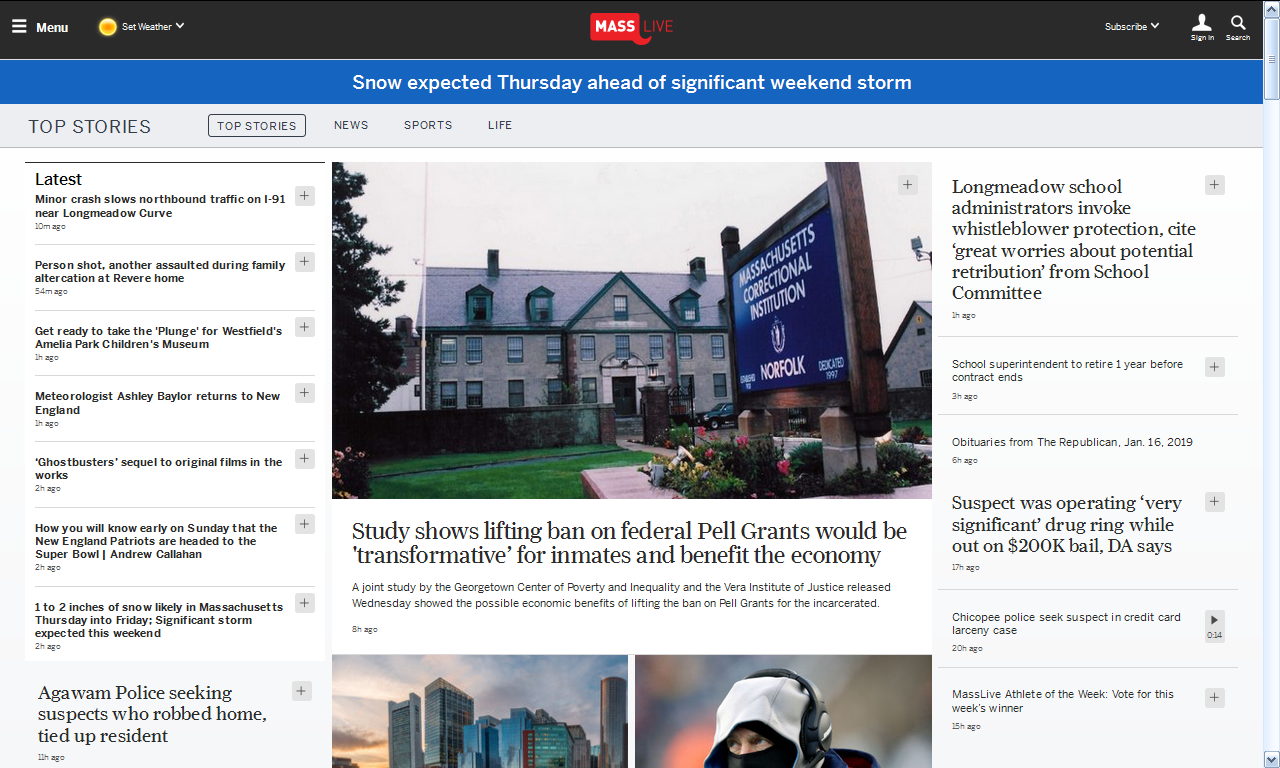Open Chicopee credit card larceny headline
This screenshot has height=768, width=1280.
point(1066,624)
